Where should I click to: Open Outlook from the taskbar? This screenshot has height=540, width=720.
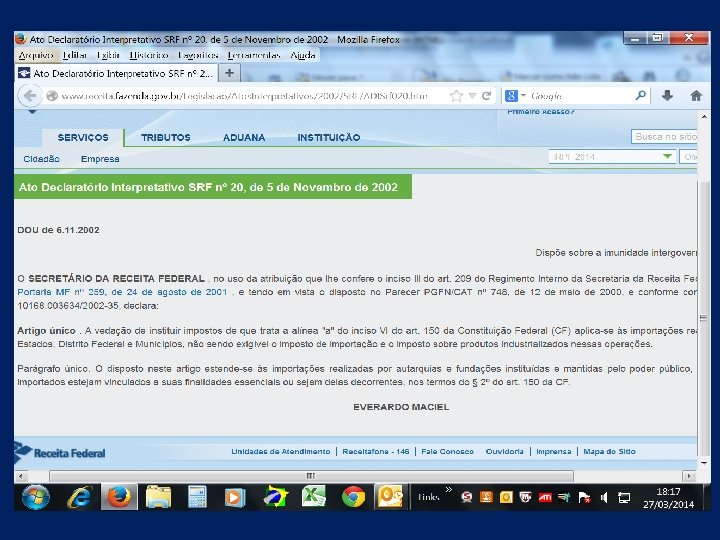tap(390, 497)
